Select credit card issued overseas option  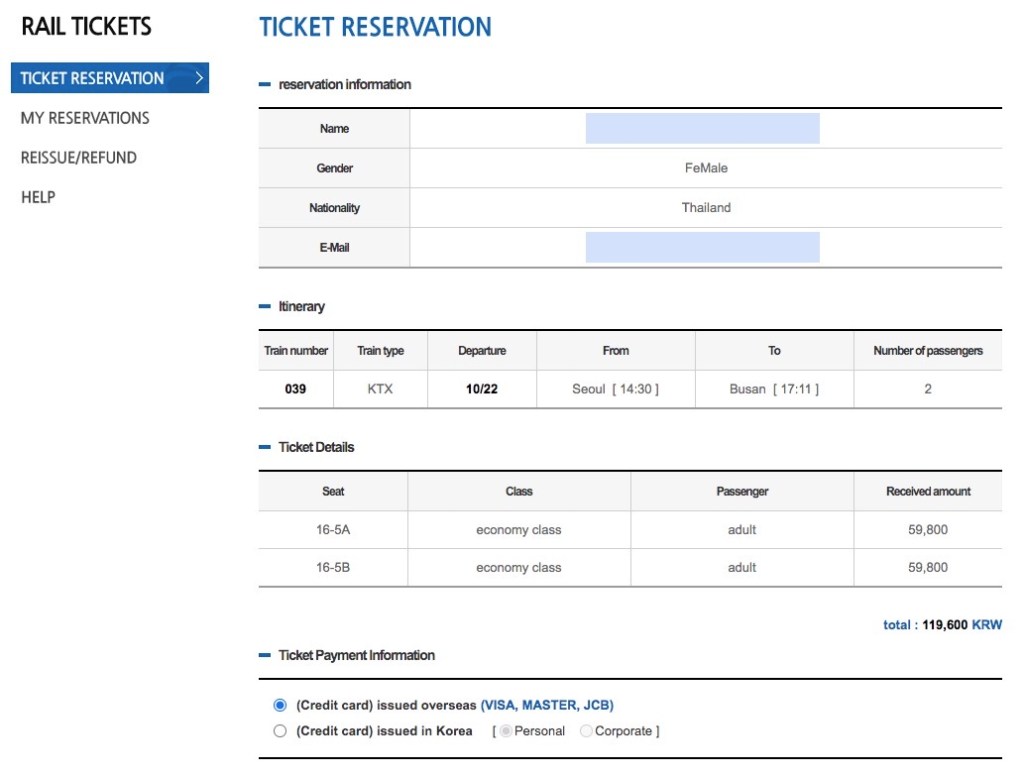(280, 705)
